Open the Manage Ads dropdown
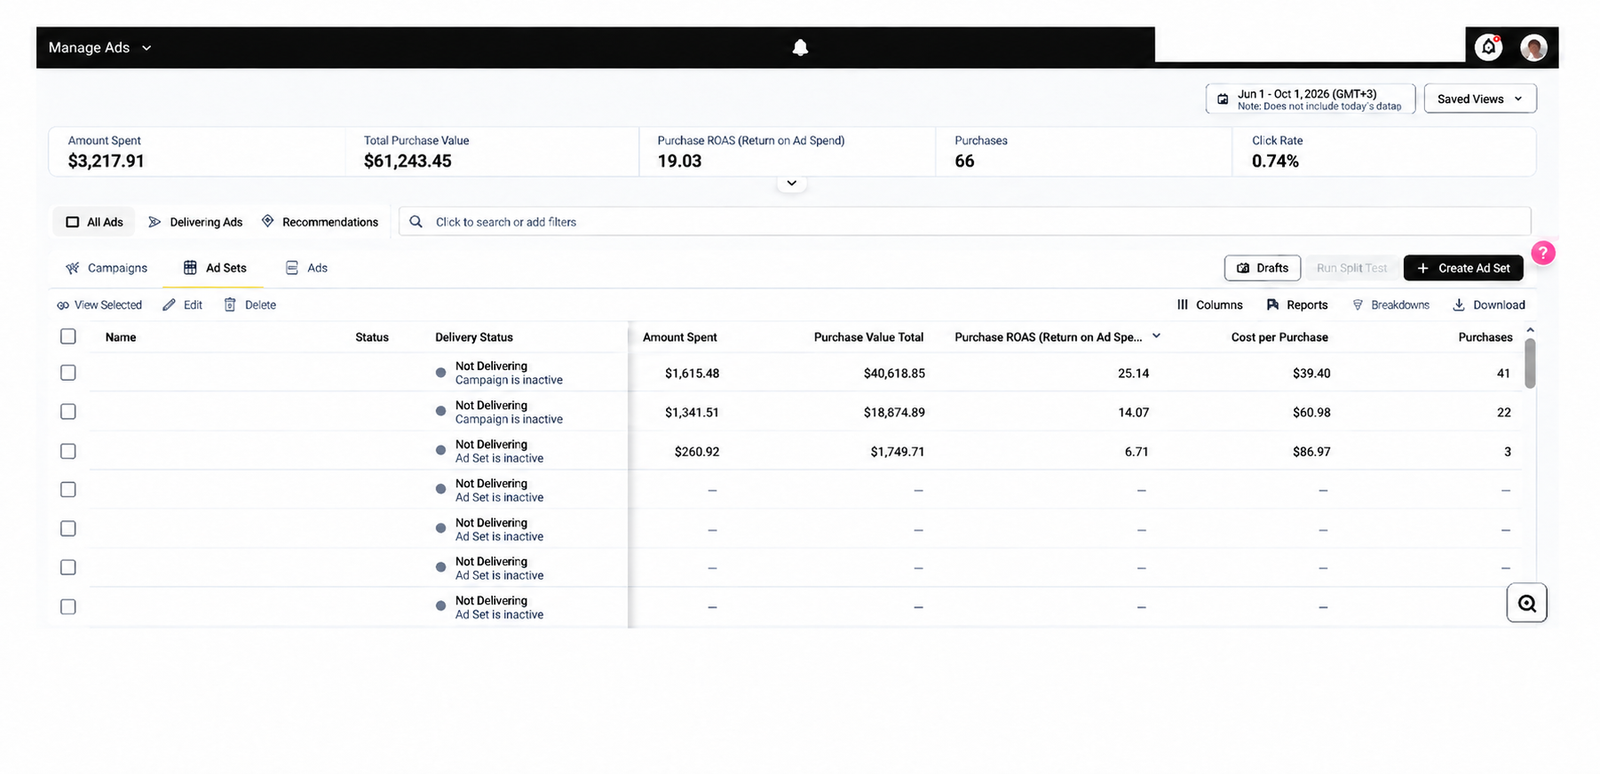This screenshot has height=774, width=1600. (100, 47)
